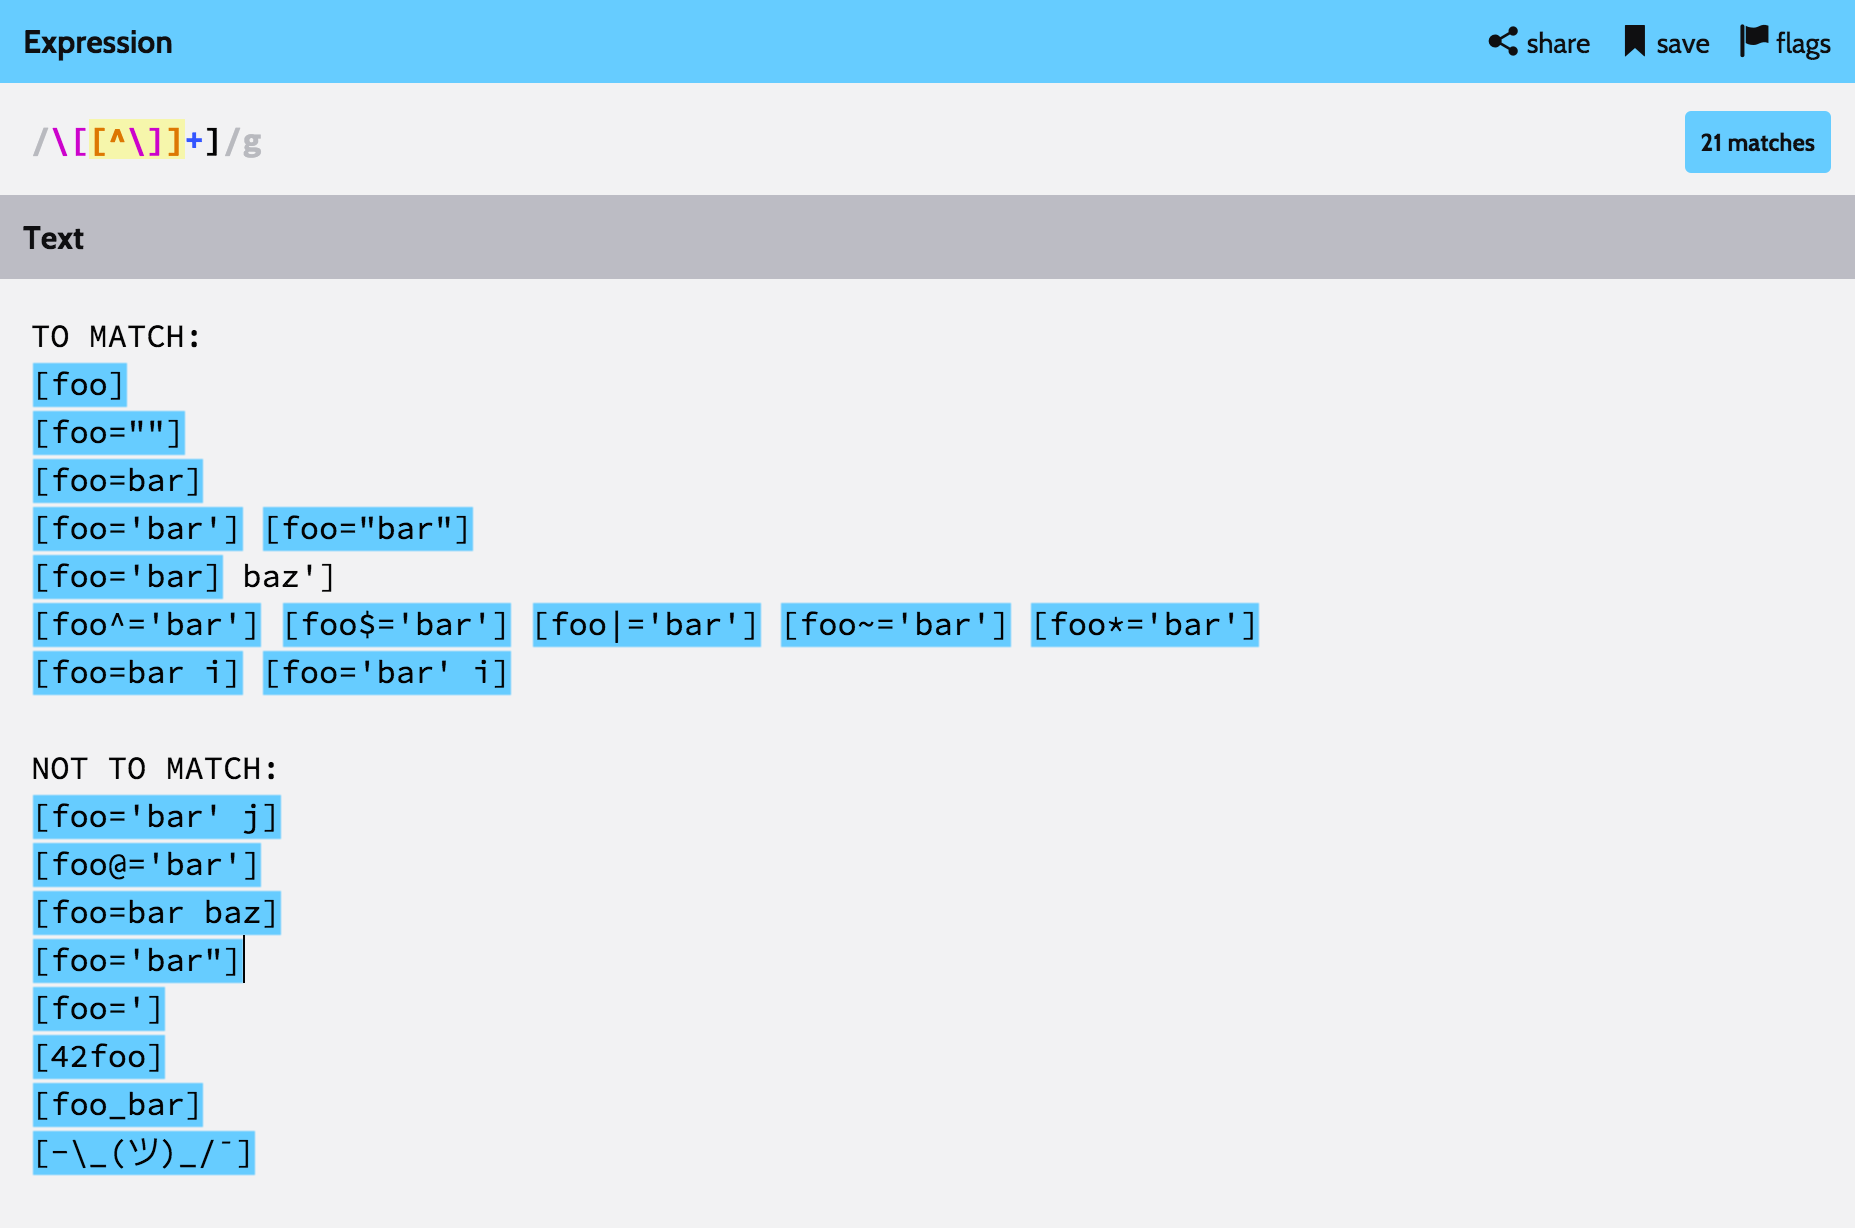This screenshot has width=1855, height=1228.
Task: Select the [foo=bar] matched text
Action: [x=118, y=481]
